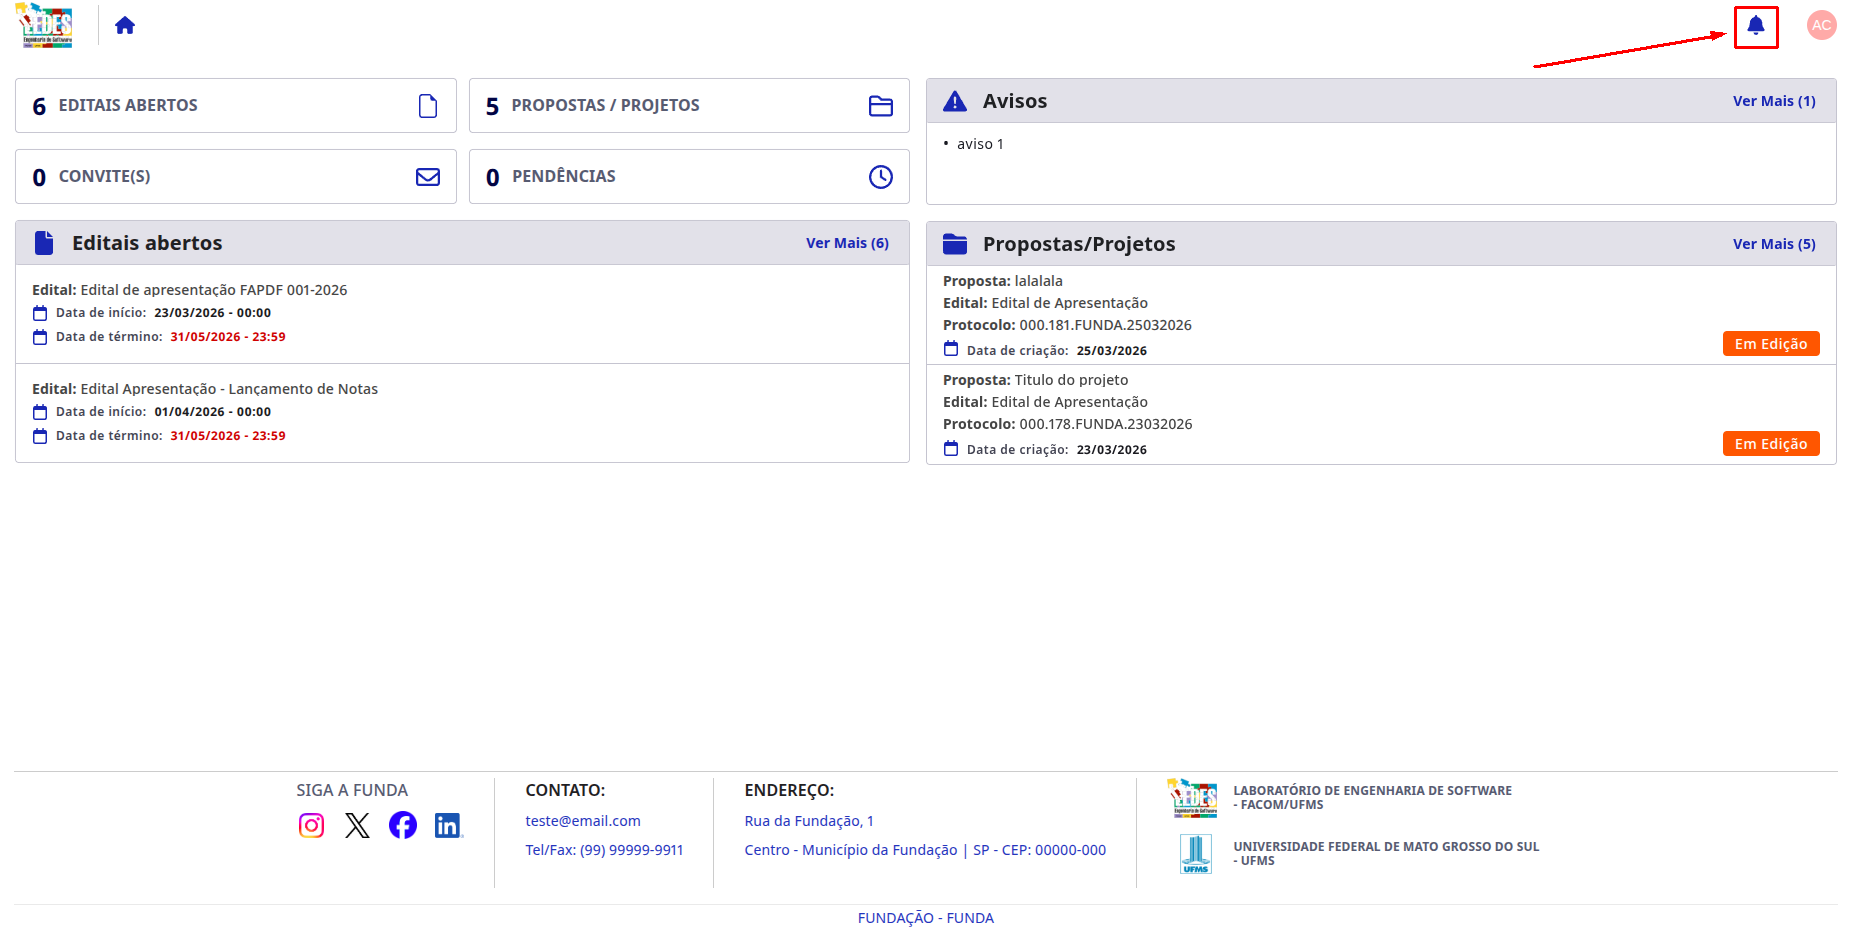Screen dimensions: 1852x931
Task: Click calendar icon for creation date 23/03/2026
Action: click(x=951, y=448)
